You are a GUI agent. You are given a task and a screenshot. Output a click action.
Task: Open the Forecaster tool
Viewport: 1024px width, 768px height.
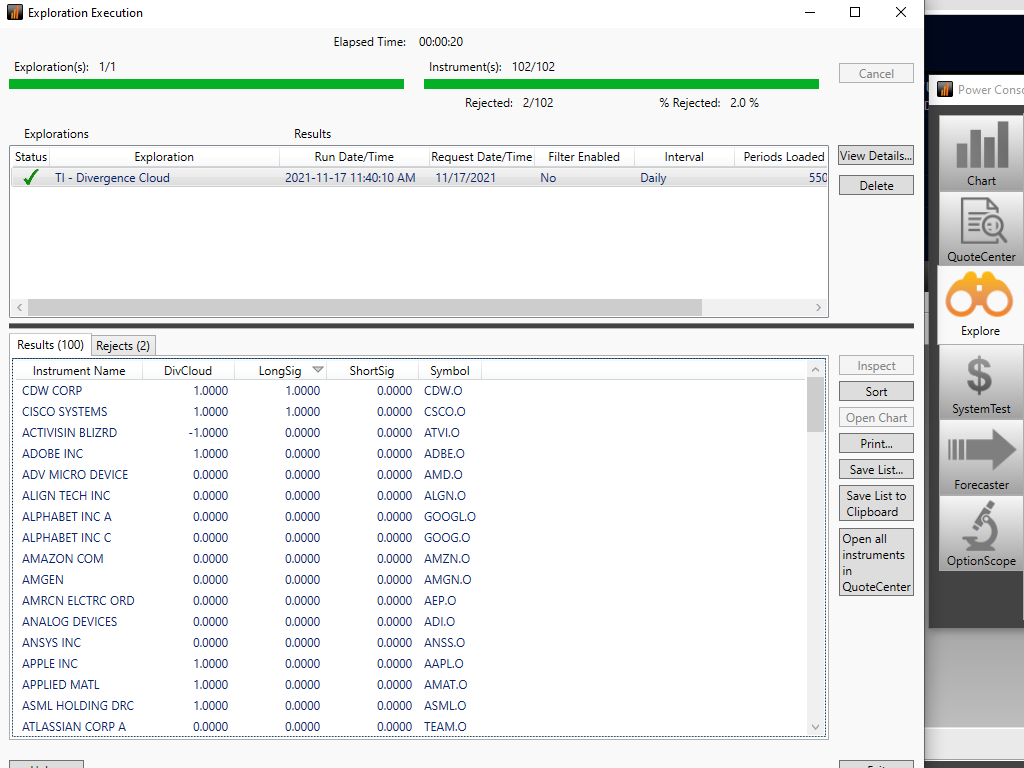point(979,458)
